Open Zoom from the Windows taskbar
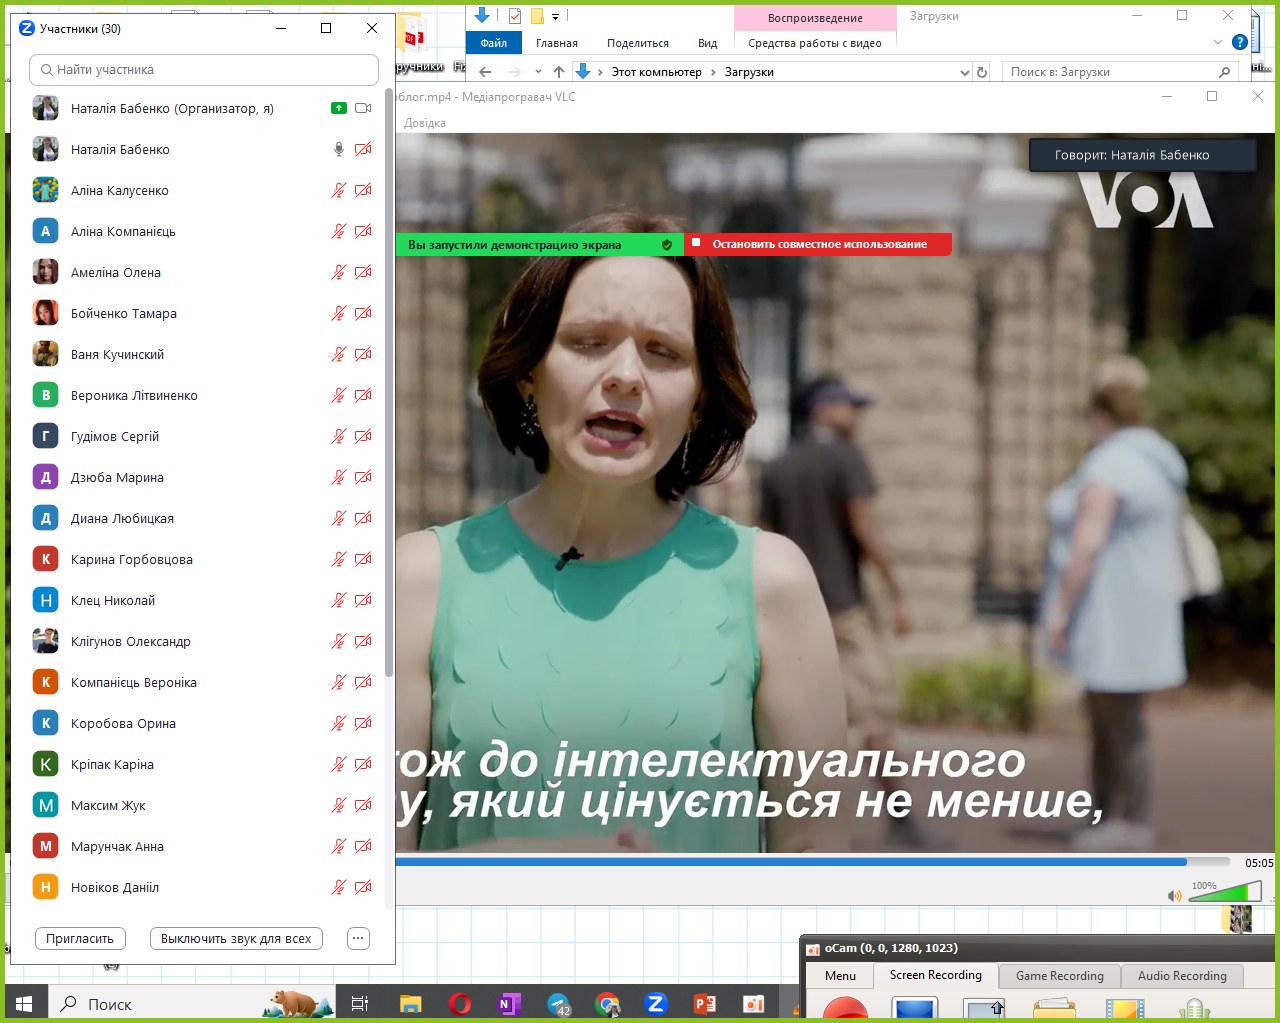Image resolution: width=1280 pixels, height=1023 pixels. [x=656, y=1003]
